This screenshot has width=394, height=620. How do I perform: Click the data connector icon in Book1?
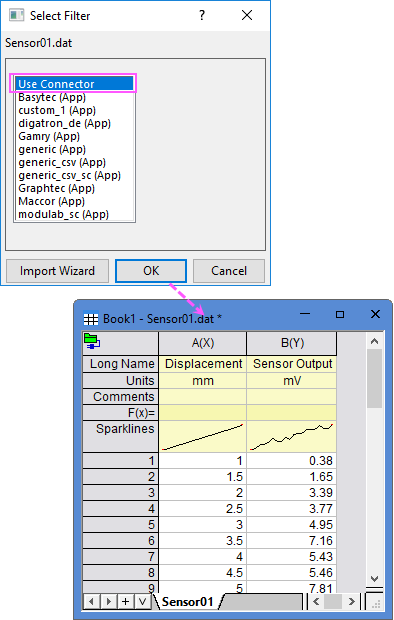coord(92,341)
